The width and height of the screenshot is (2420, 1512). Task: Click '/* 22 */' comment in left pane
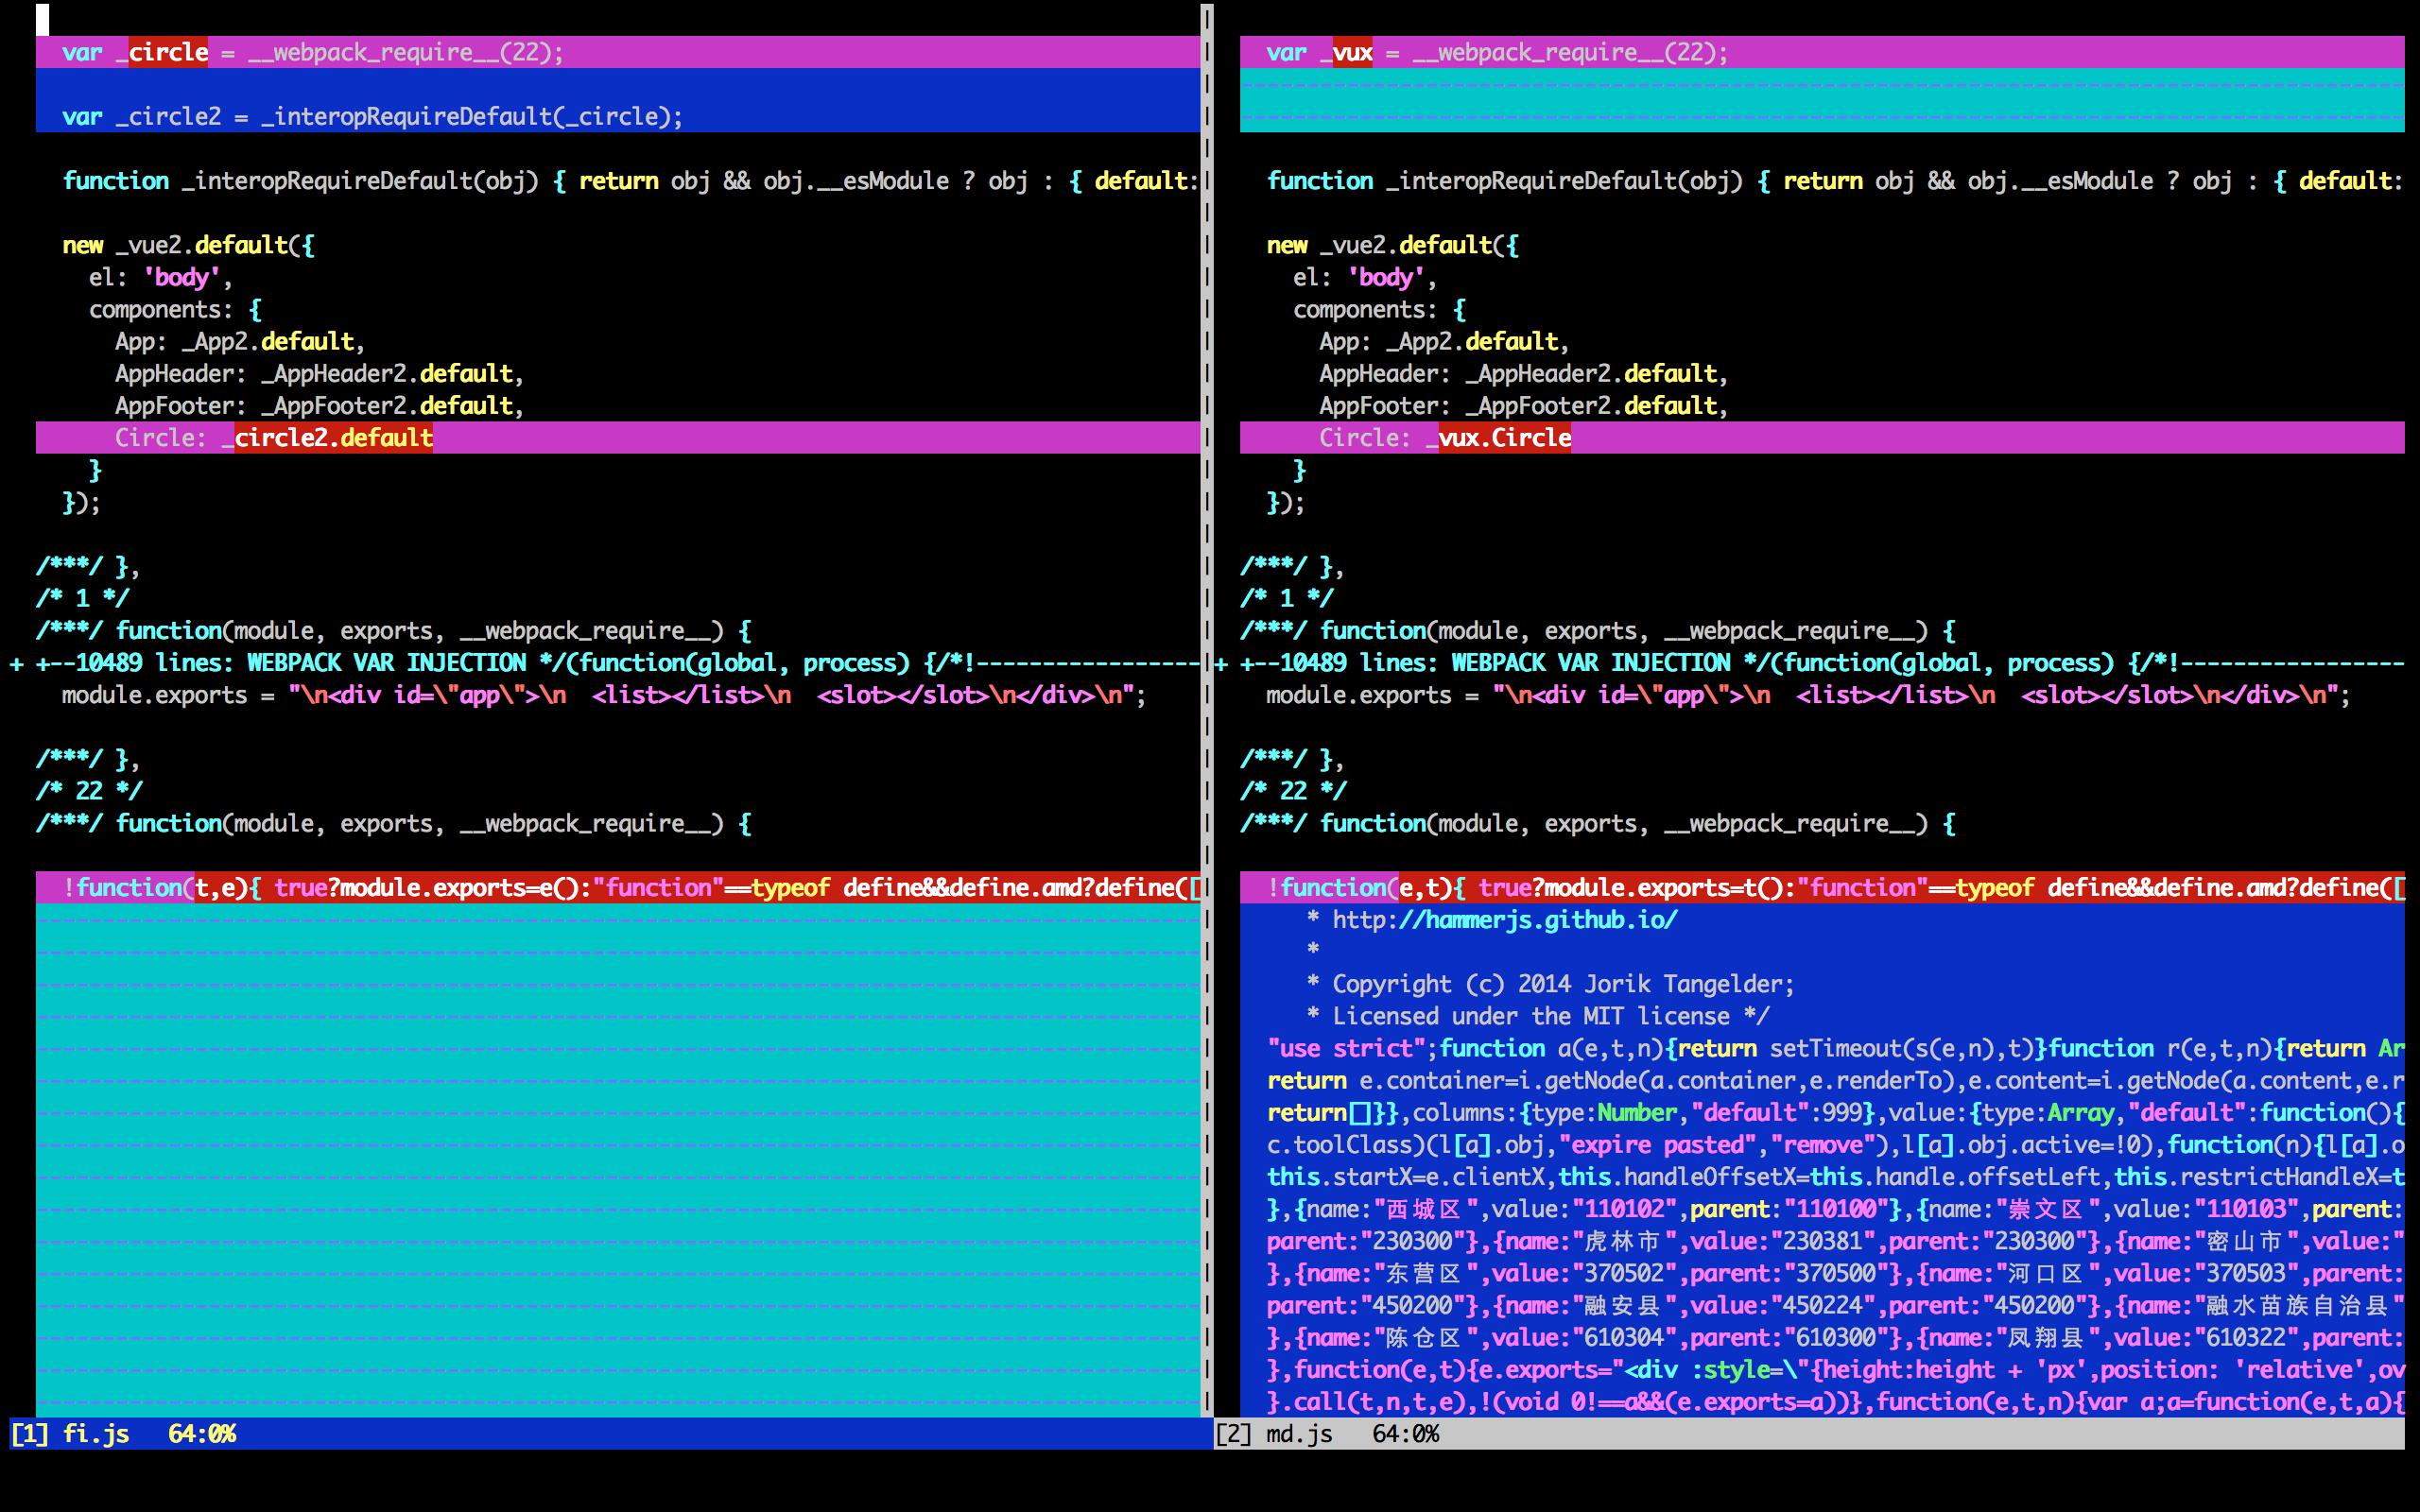(89, 791)
